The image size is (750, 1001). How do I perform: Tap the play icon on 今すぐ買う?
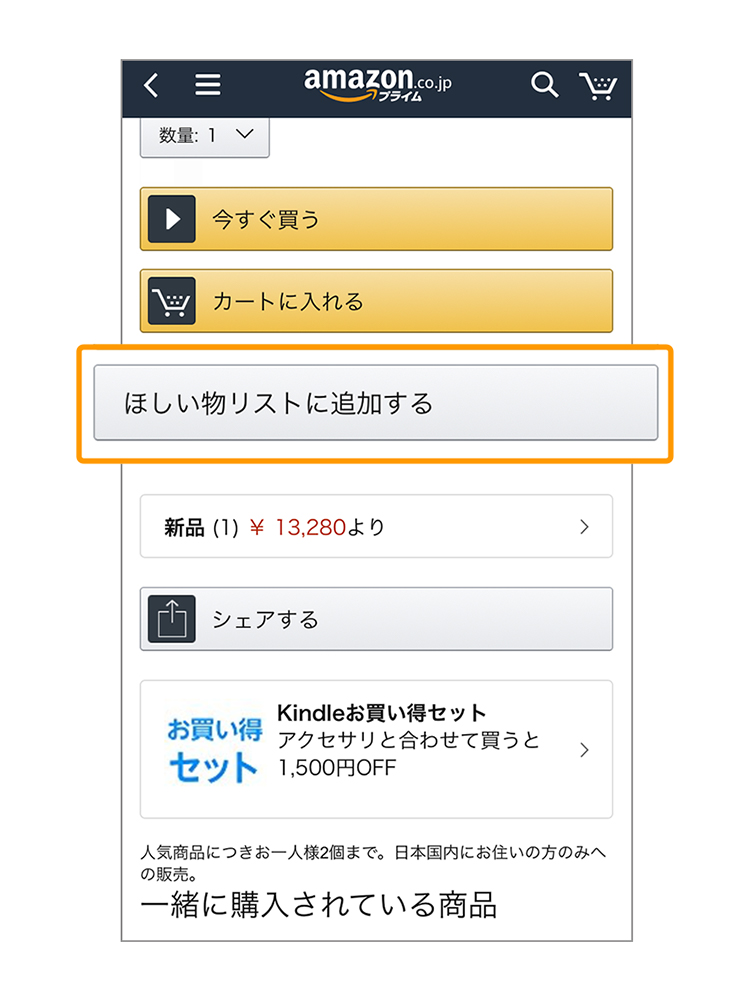[x=172, y=219]
